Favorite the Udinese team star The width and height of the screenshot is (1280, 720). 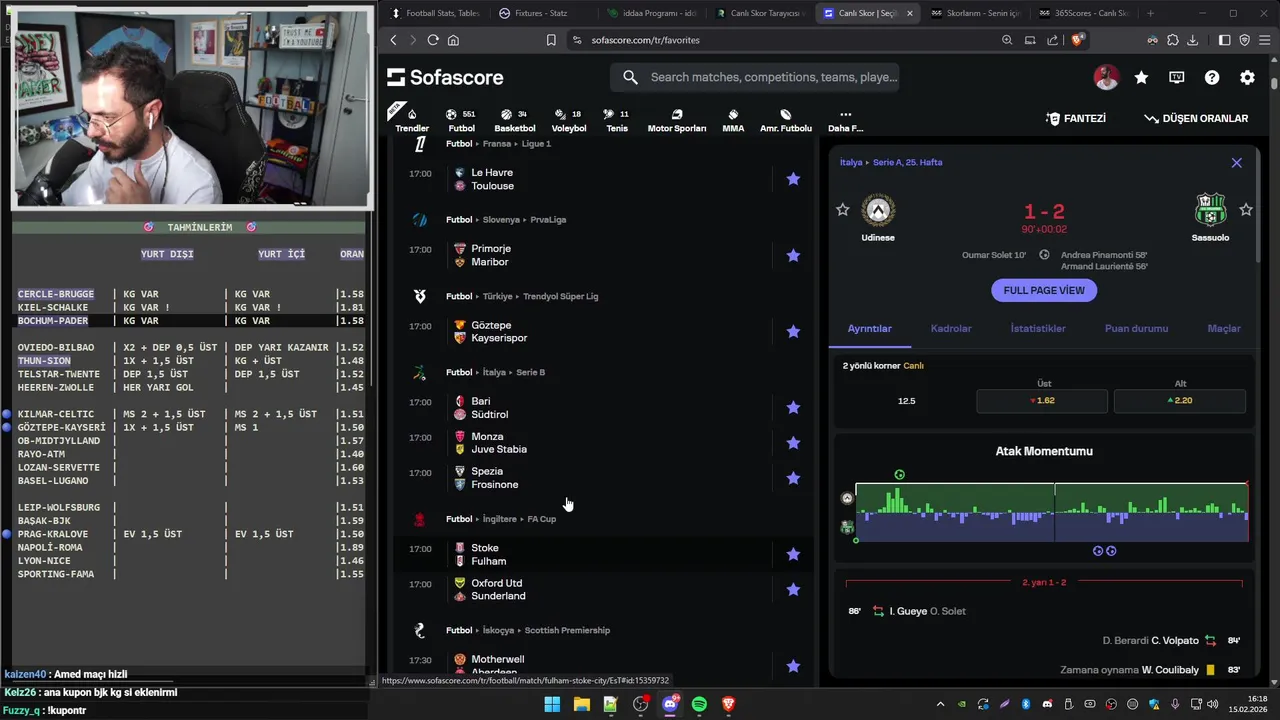point(843,209)
